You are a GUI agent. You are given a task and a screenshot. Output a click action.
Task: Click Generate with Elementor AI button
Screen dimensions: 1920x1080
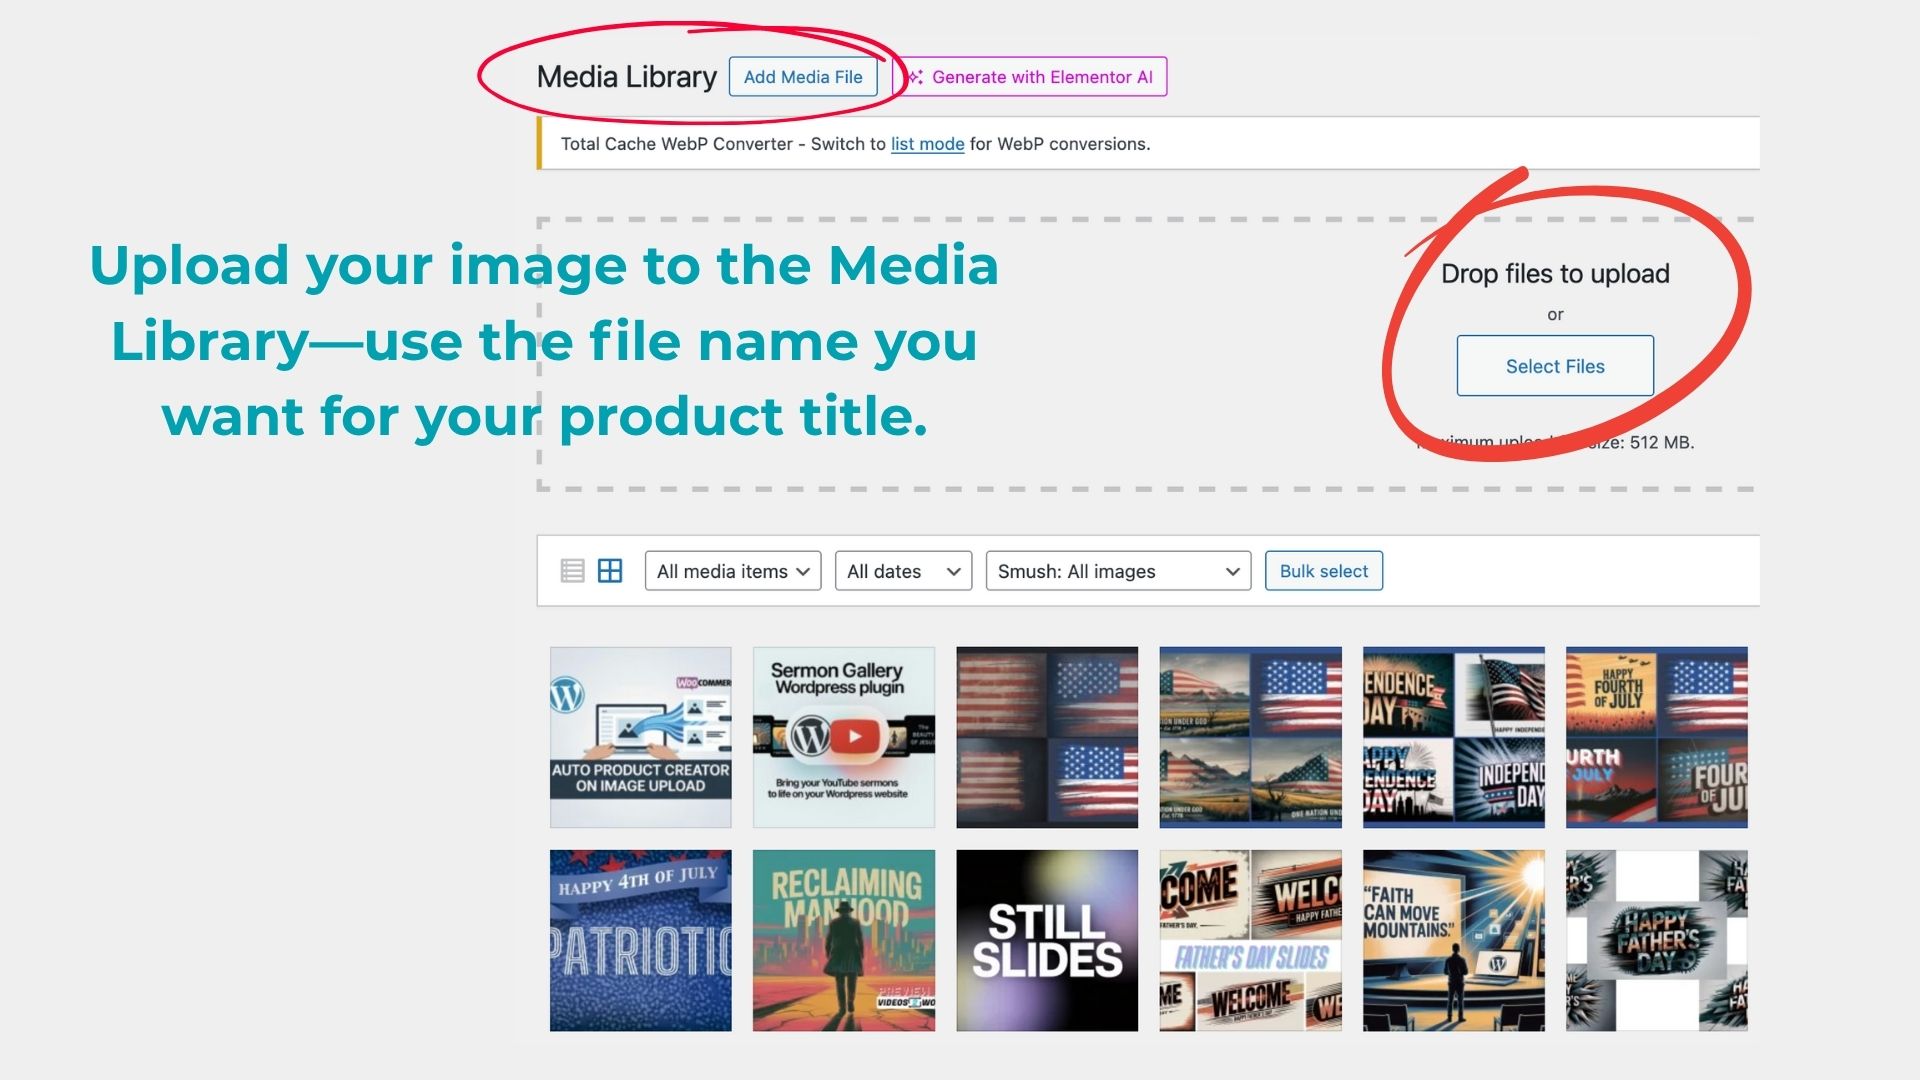tap(1041, 77)
